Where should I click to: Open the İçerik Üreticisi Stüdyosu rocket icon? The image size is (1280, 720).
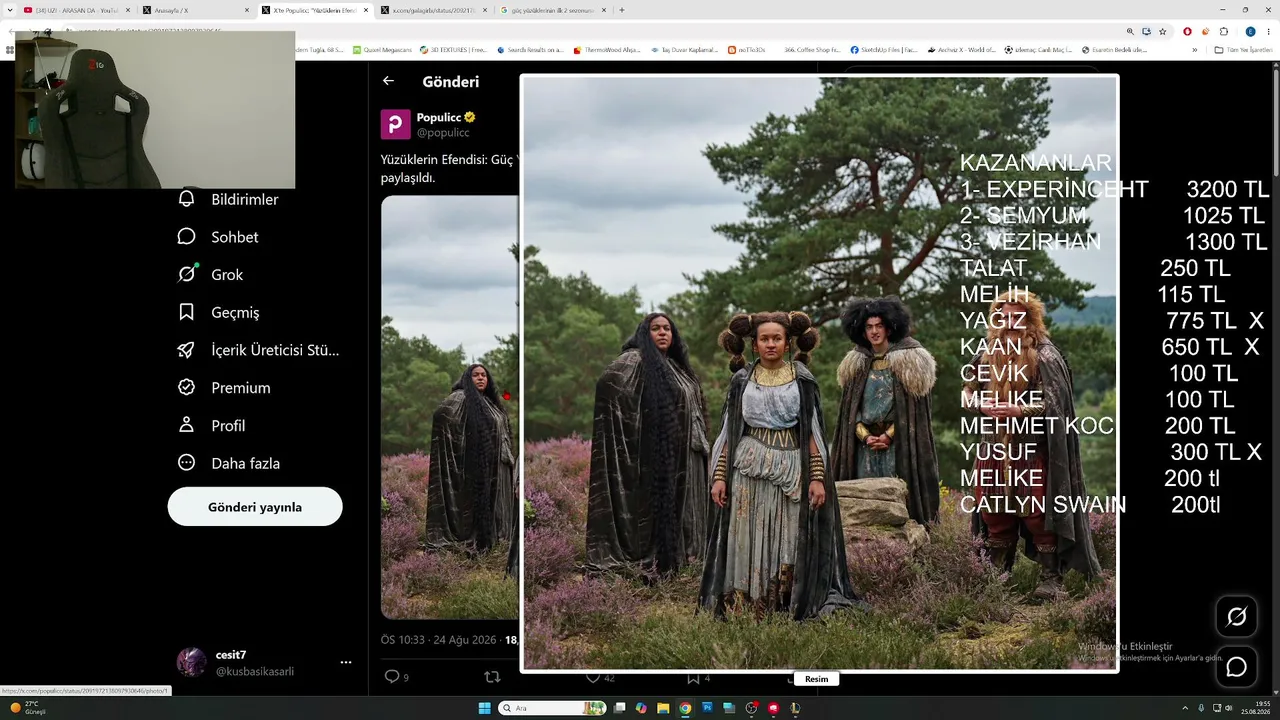tap(186, 350)
